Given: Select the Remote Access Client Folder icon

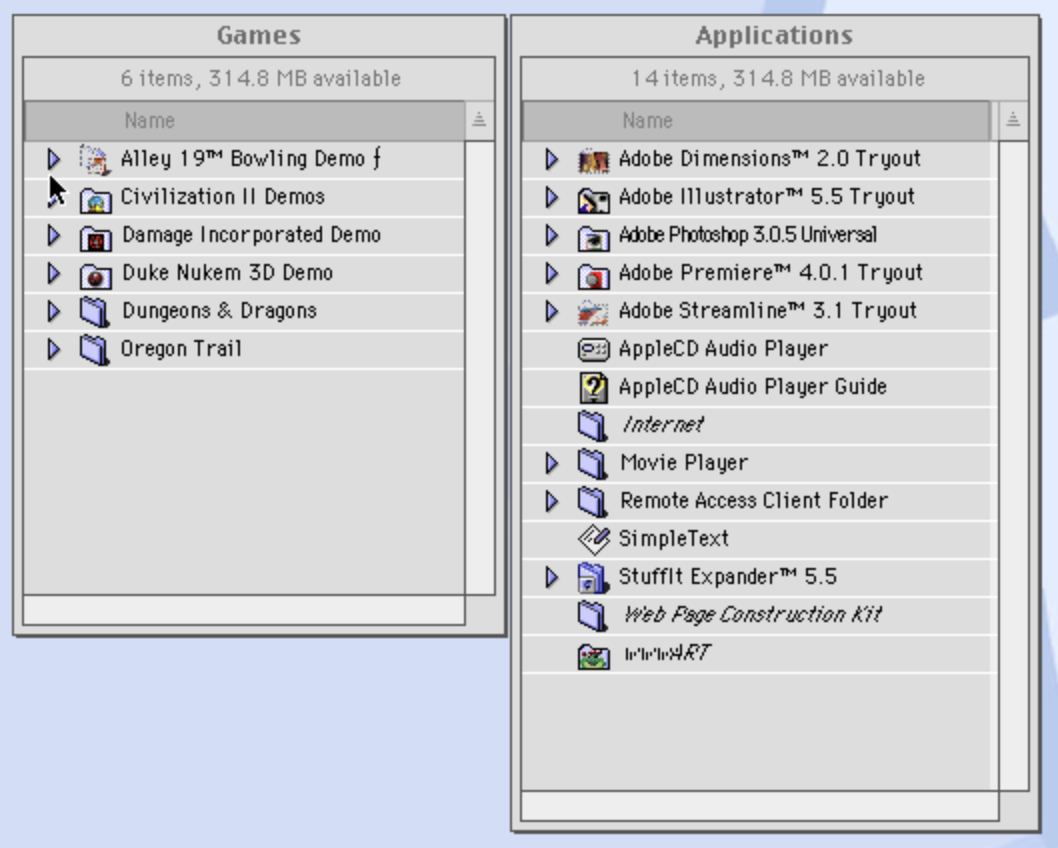Looking at the screenshot, I should [x=593, y=501].
